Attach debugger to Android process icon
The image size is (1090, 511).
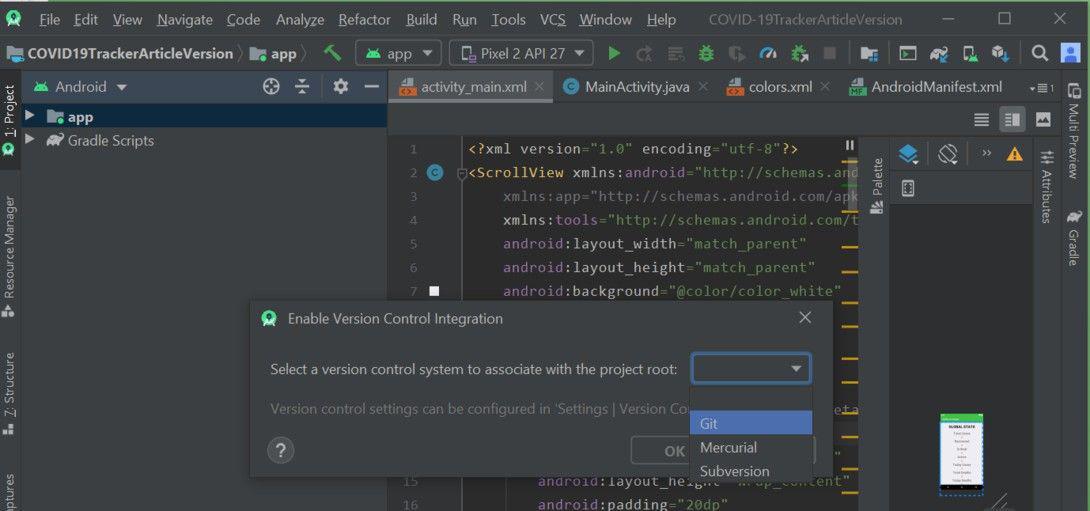[x=799, y=54]
